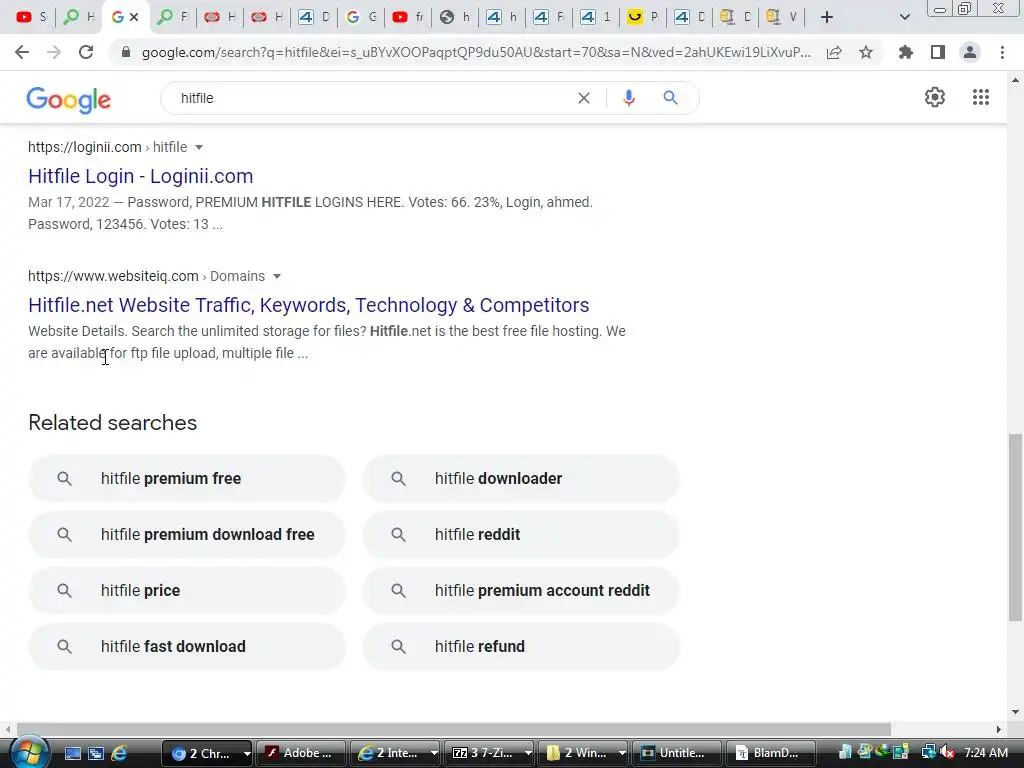The height and width of the screenshot is (768, 1024).
Task: Click the scroll down arrow on scrollbar
Action: pos(1015,712)
